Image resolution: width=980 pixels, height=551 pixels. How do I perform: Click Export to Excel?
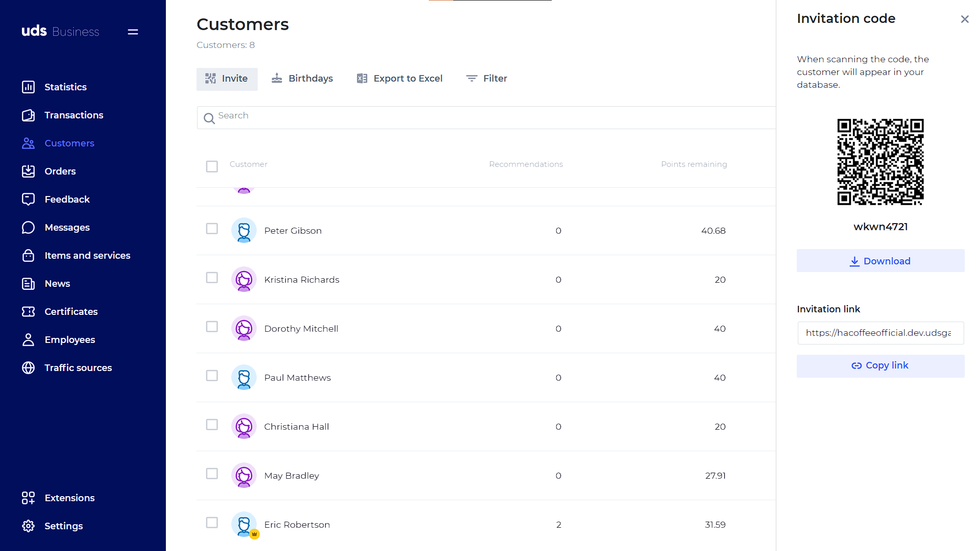400,79
